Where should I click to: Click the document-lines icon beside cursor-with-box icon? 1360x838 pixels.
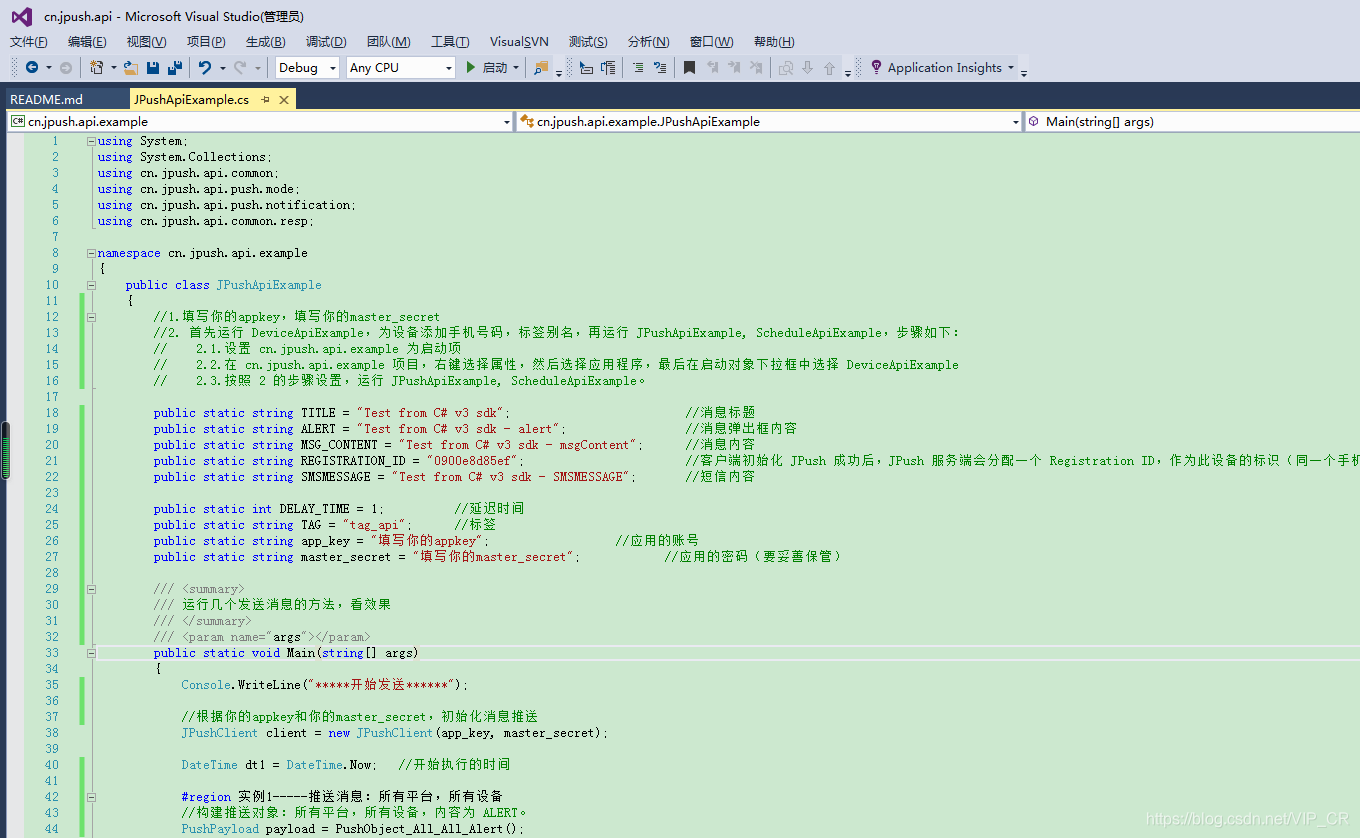pos(608,67)
